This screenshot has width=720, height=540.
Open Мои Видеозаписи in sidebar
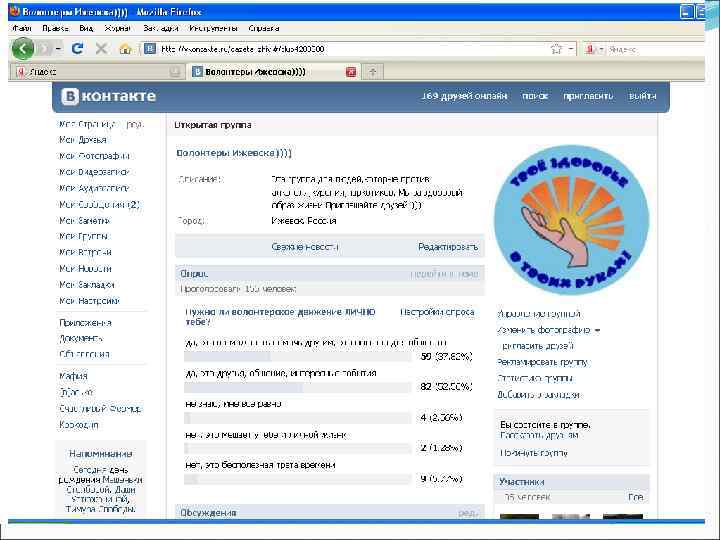94,172
